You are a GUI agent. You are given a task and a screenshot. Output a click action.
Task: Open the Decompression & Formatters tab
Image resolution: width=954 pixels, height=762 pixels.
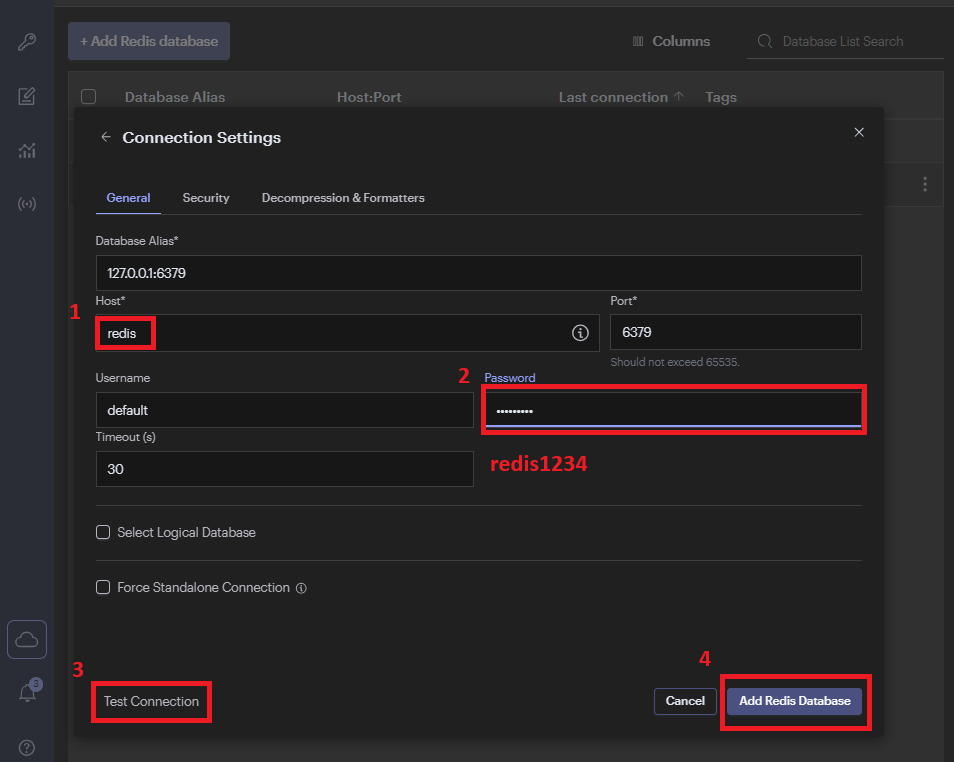(343, 198)
